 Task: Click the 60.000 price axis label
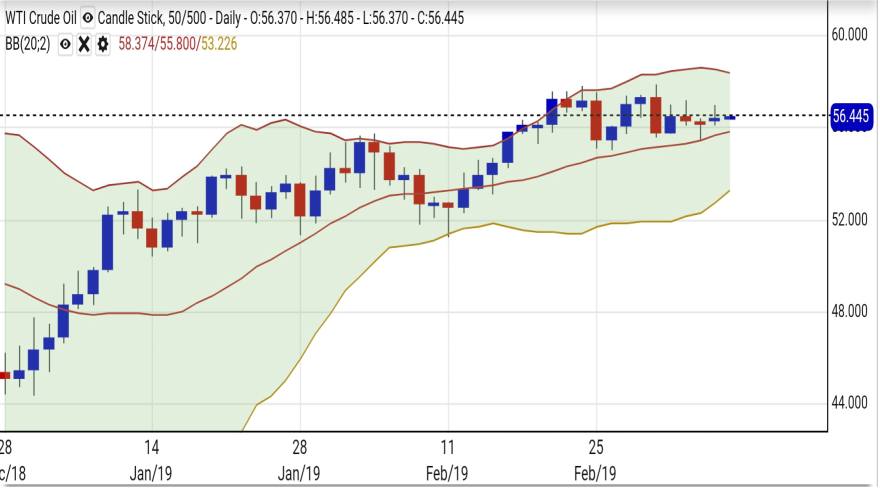click(850, 34)
